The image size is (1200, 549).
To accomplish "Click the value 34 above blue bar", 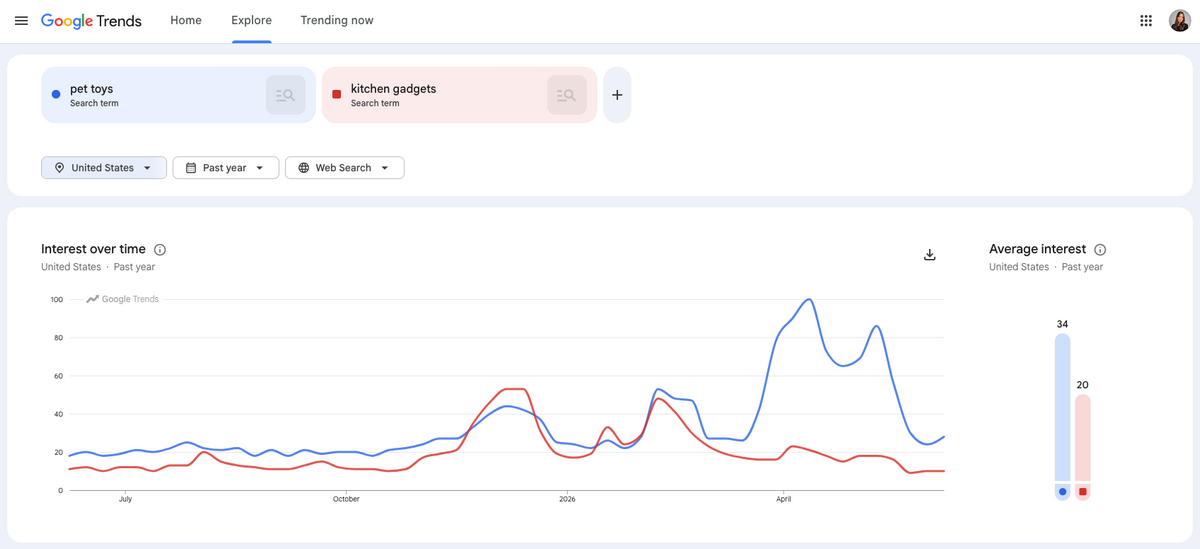I will [x=1062, y=324].
